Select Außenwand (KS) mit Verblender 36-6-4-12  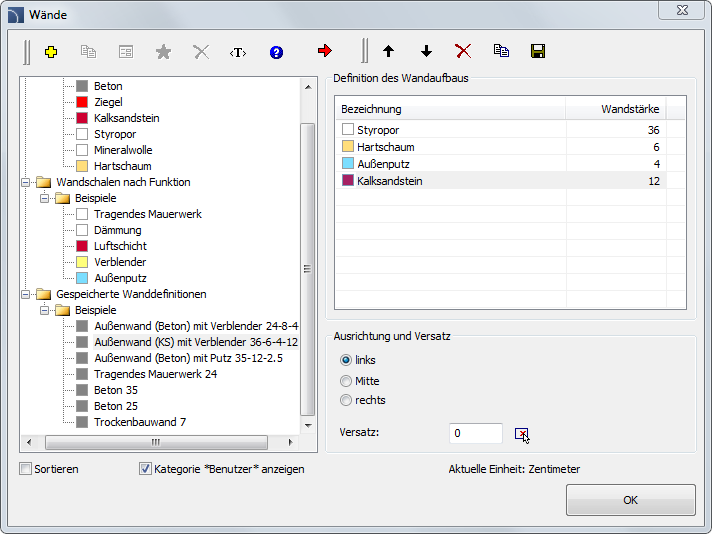[x=196, y=342]
